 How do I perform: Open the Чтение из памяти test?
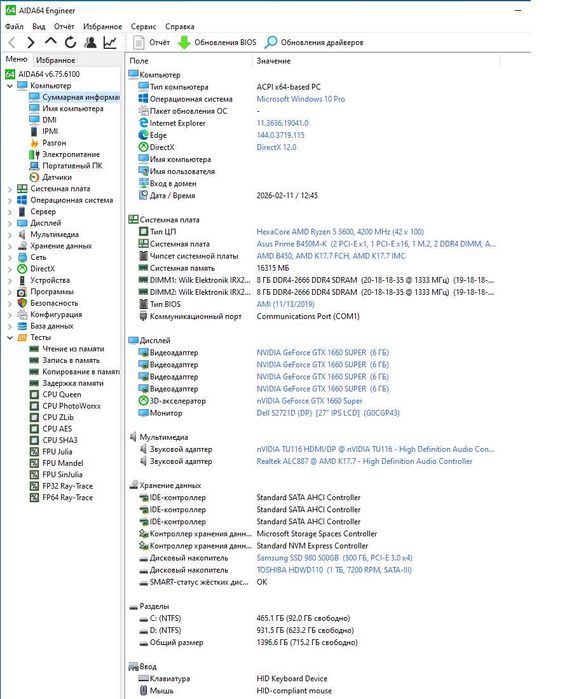73,349
